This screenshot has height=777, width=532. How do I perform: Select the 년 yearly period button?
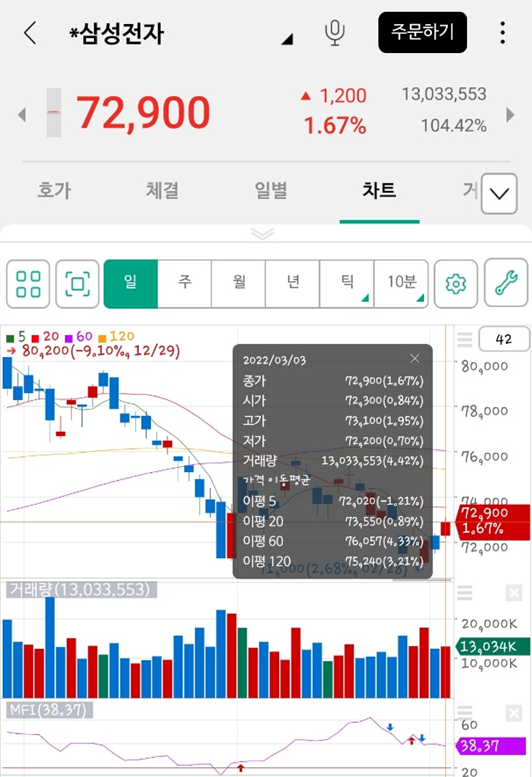293,283
